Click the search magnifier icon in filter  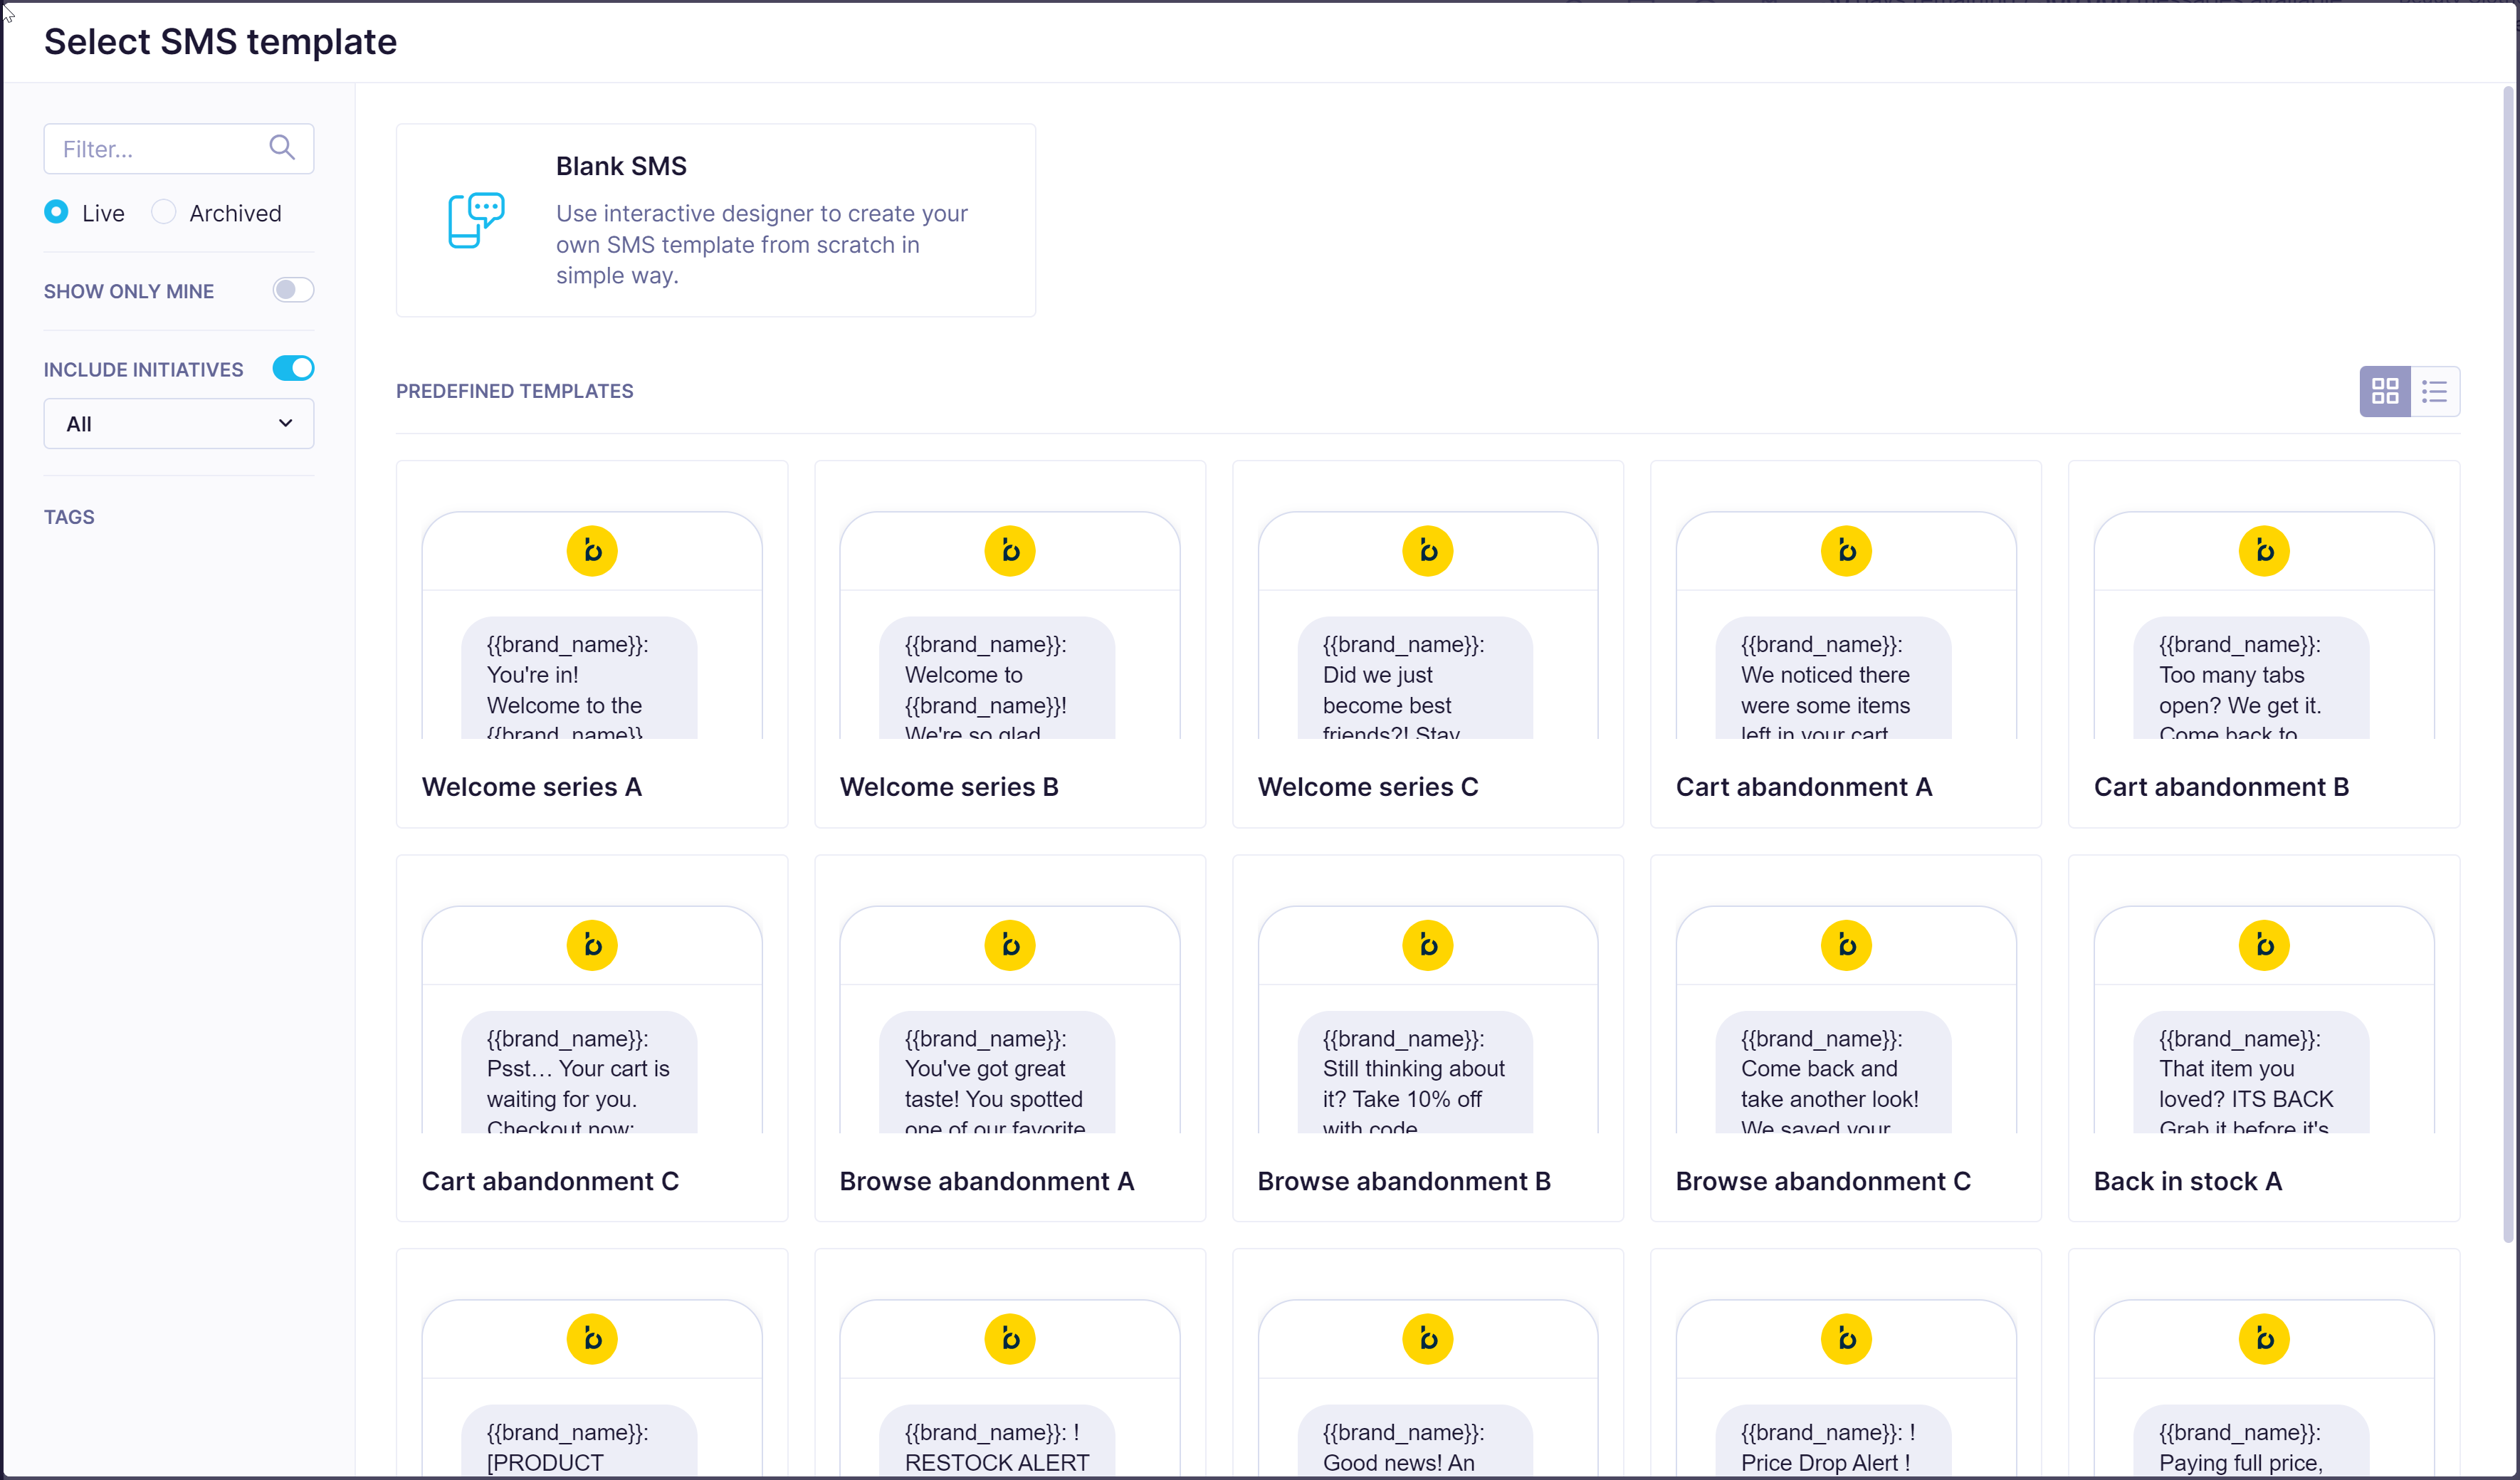tap(282, 148)
